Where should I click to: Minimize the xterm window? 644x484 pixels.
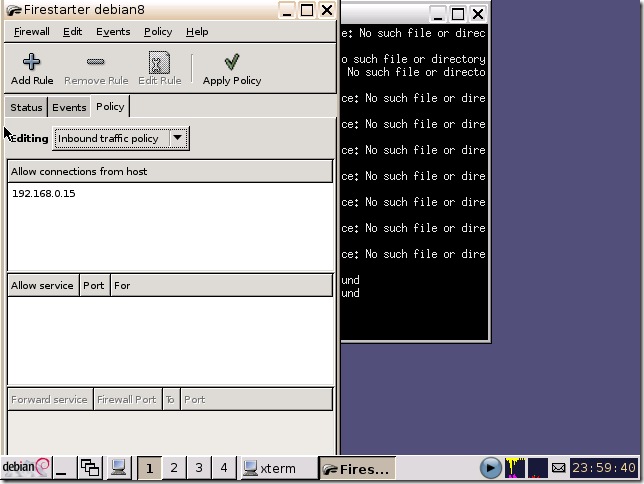(438, 14)
